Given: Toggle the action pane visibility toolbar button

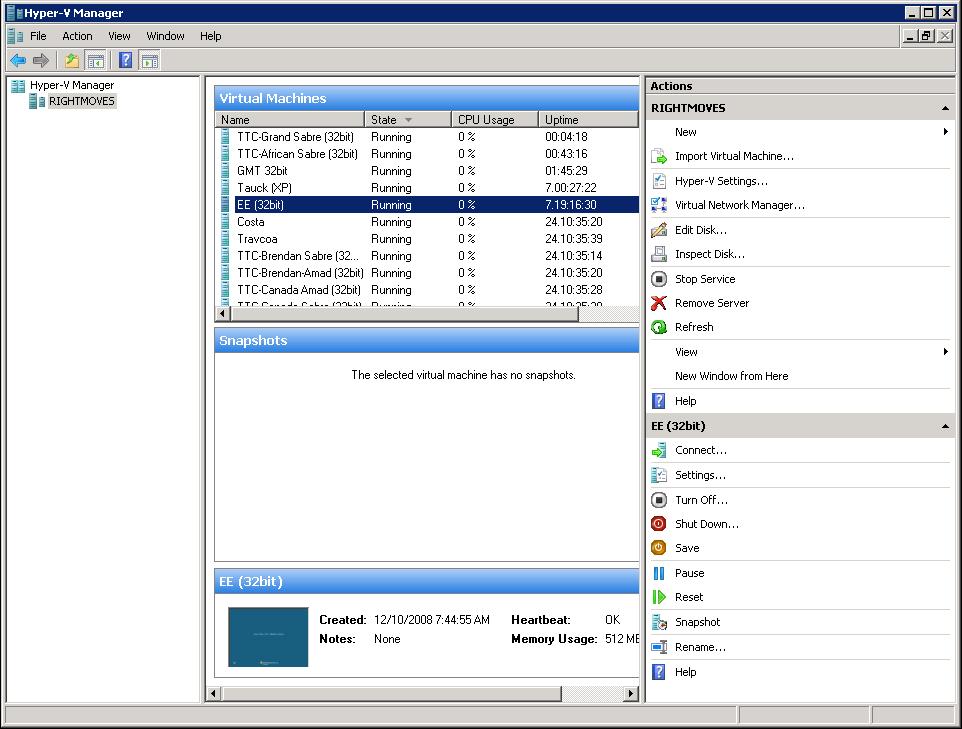Looking at the screenshot, I should [150, 60].
